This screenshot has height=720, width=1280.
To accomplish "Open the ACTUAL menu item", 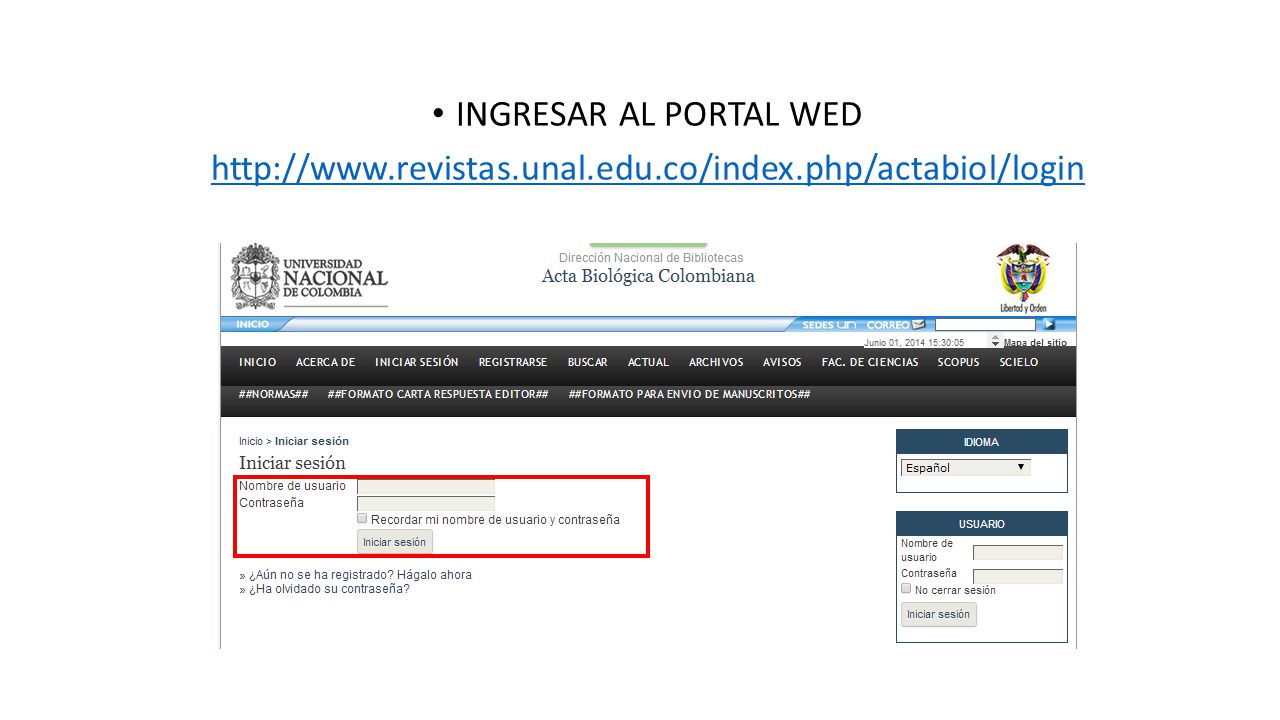I will tap(648, 362).
